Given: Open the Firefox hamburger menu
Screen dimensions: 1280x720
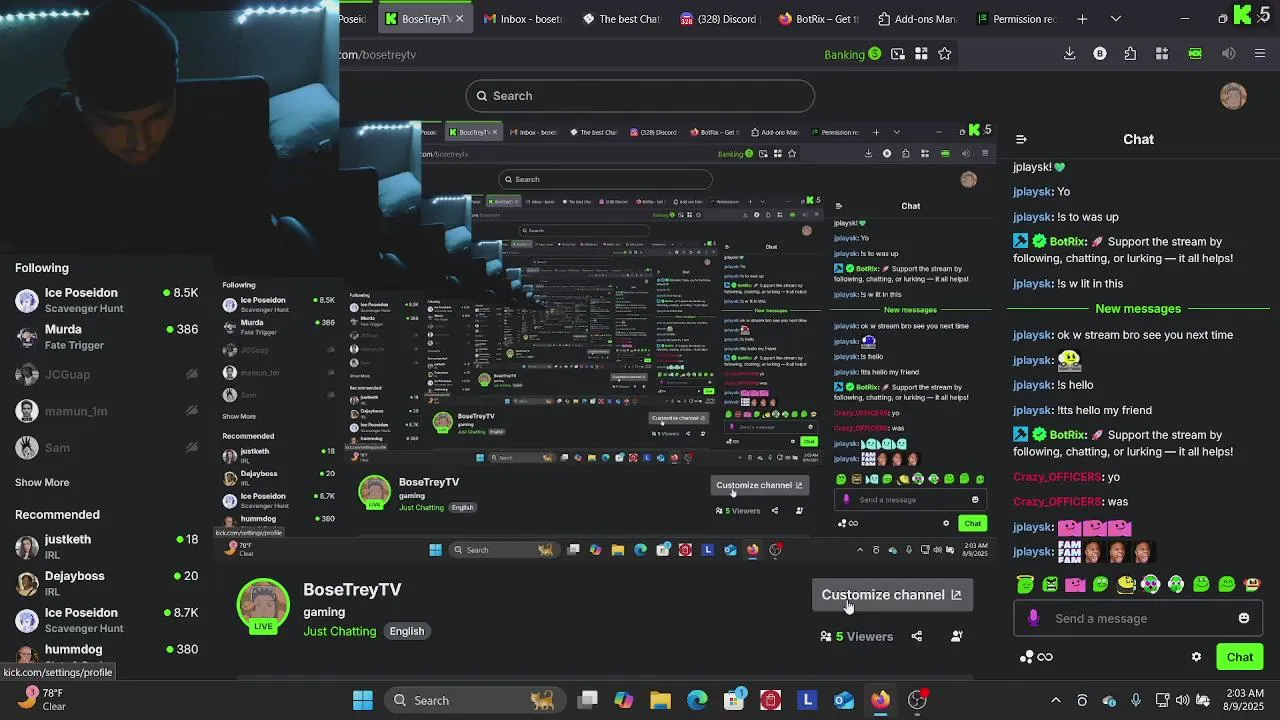Looking at the screenshot, I should (1259, 54).
